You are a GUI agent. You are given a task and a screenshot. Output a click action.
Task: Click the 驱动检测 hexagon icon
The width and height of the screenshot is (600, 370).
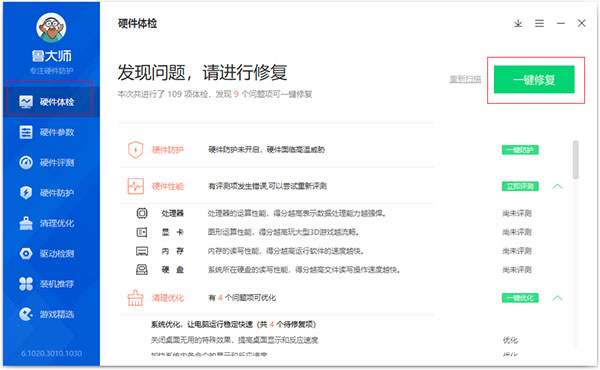point(26,253)
